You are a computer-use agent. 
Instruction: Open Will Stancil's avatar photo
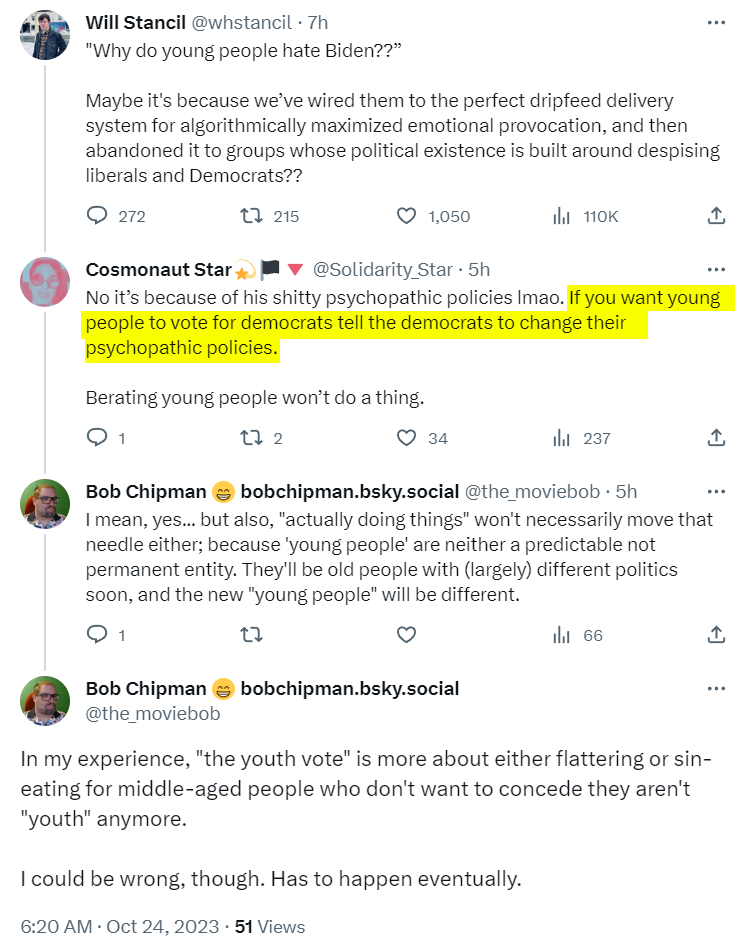pyautogui.click(x=45, y=37)
